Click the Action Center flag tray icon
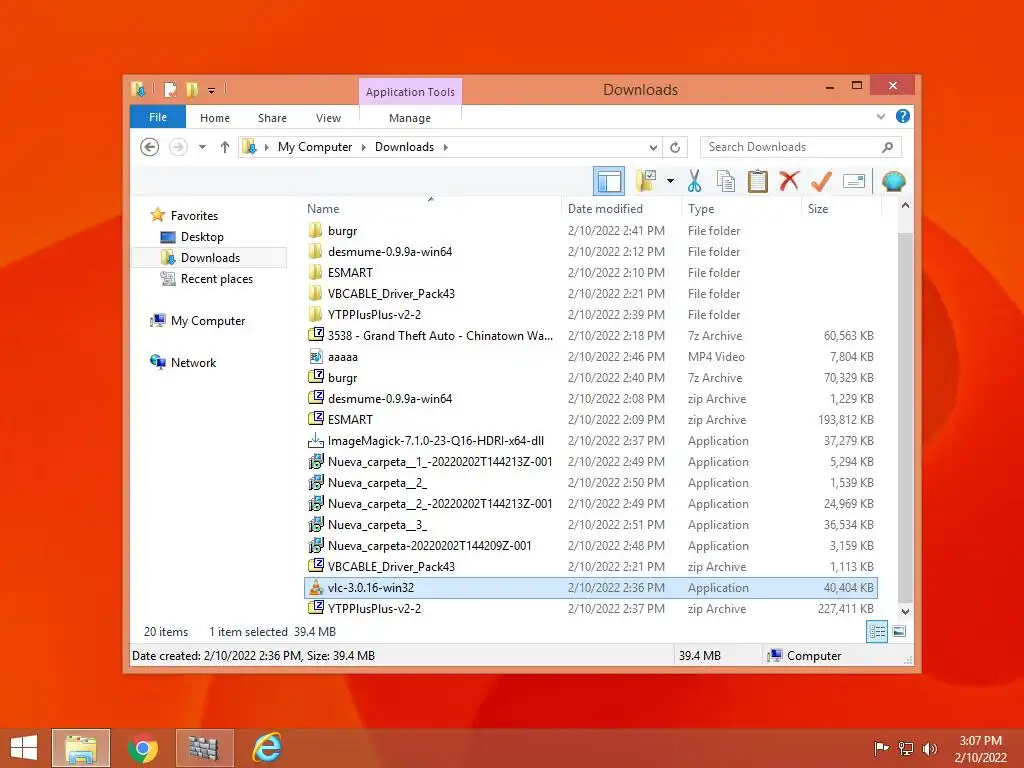Image resolution: width=1024 pixels, height=768 pixels. coord(882,749)
